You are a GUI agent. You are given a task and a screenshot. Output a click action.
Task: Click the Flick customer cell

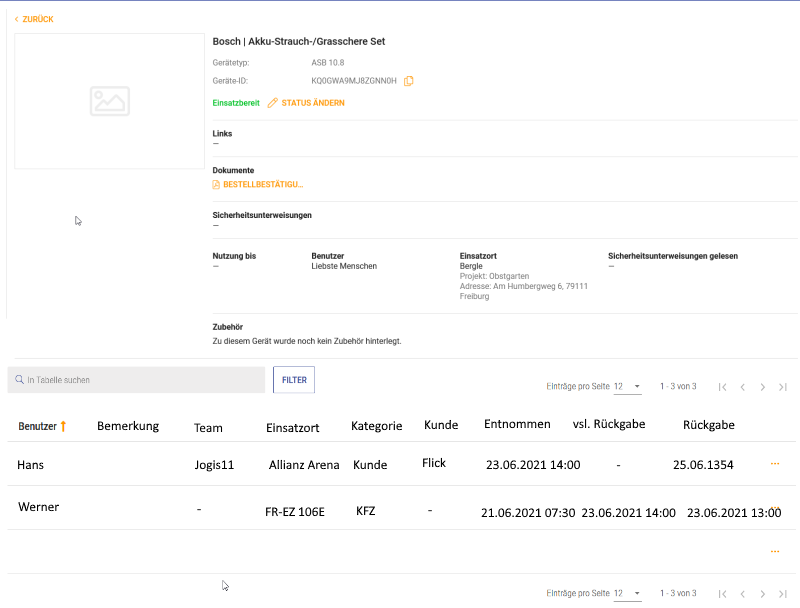tap(434, 463)
